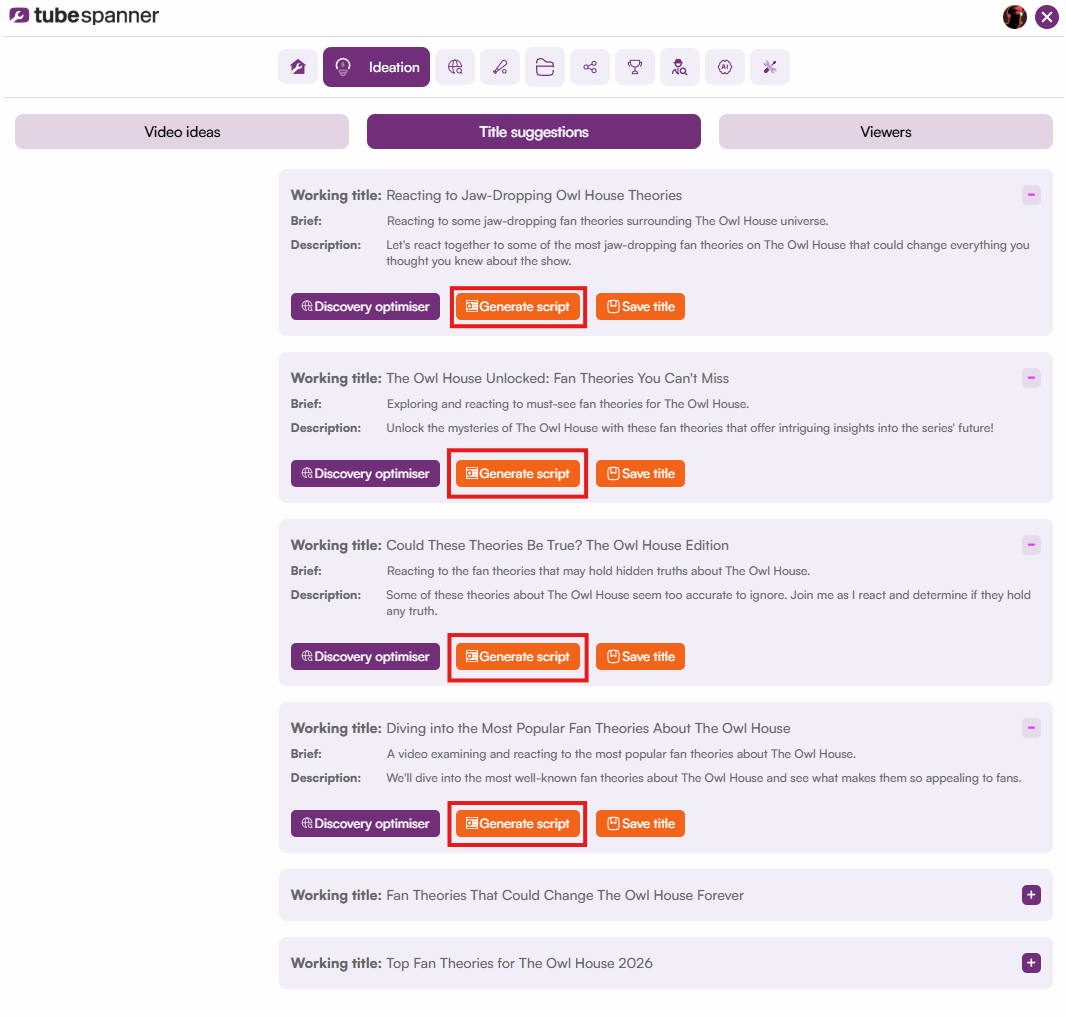
Task: Open the folder icon in toolbar
Action: pyautogui.click(x=545, y=67)
